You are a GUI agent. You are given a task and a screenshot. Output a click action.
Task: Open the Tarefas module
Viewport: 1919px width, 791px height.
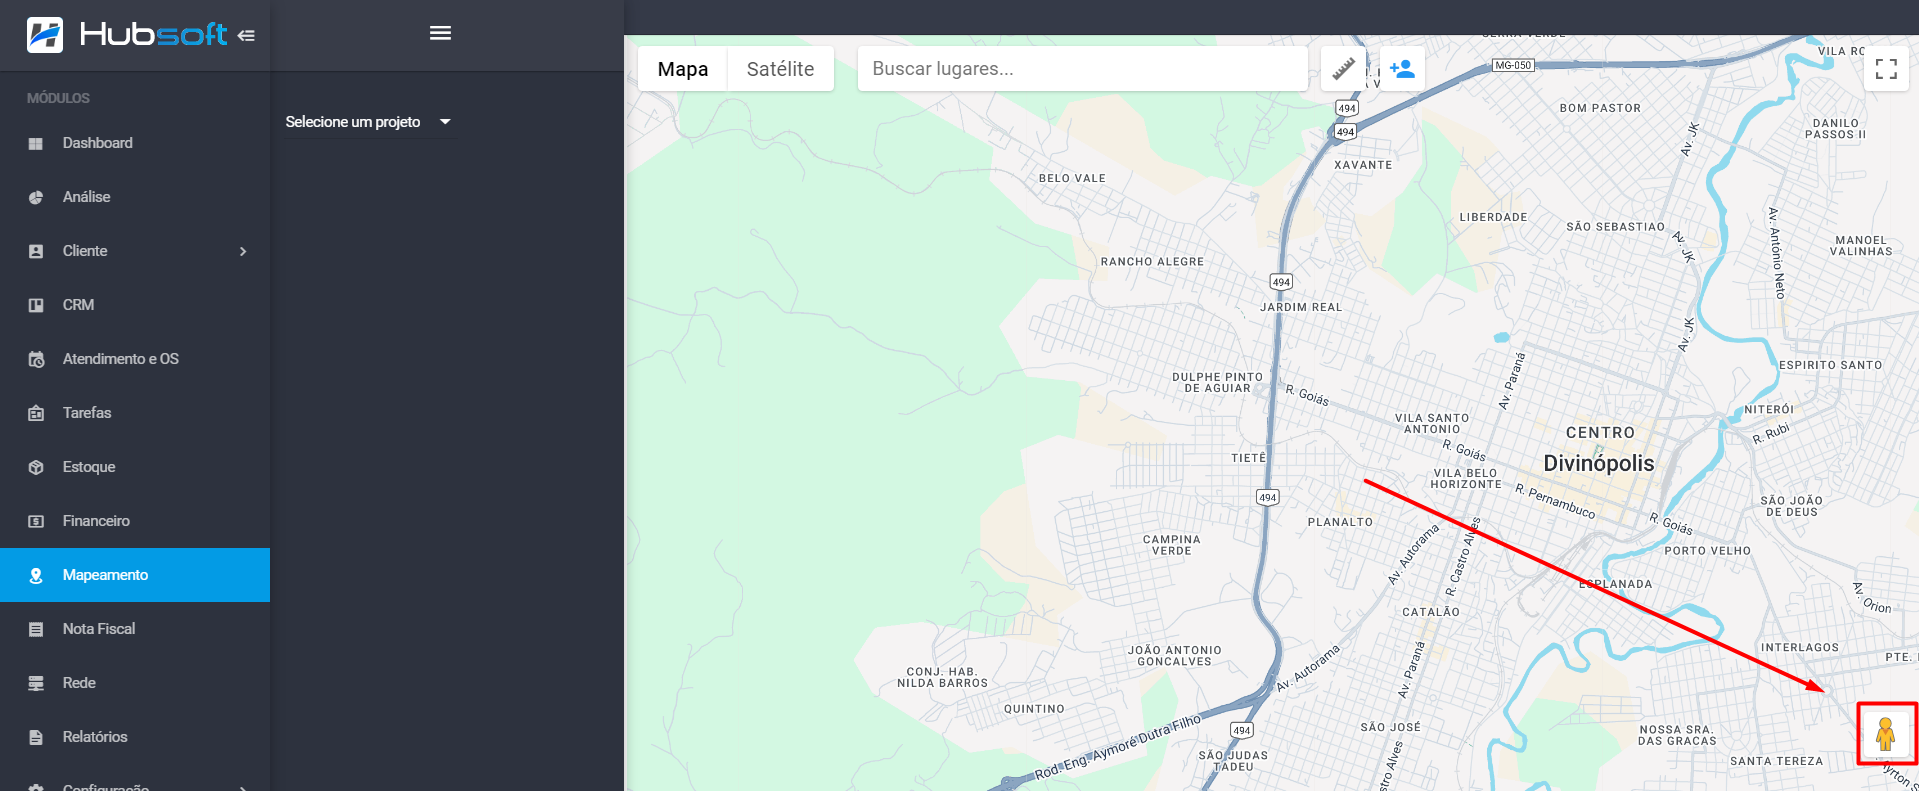click(135, 413)
